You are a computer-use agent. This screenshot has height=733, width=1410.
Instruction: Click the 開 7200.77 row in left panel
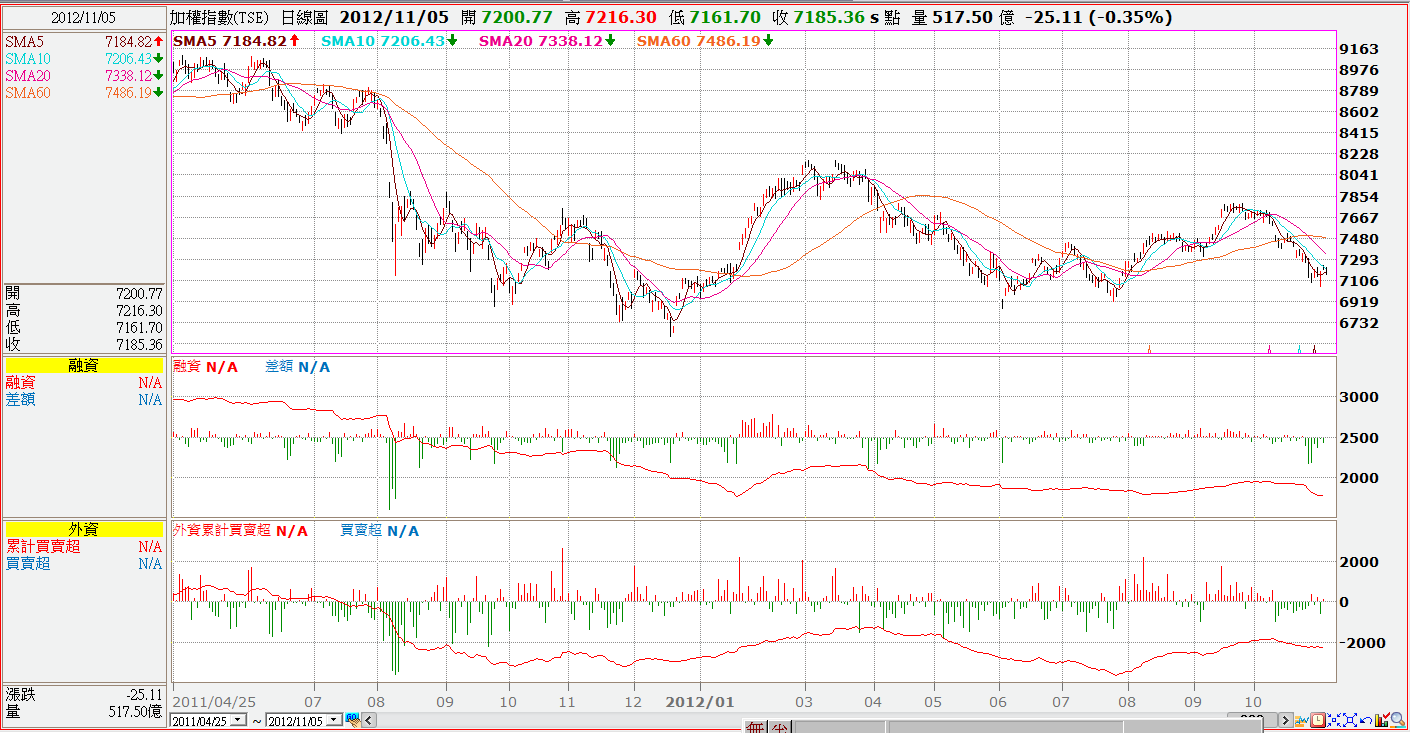84,293
